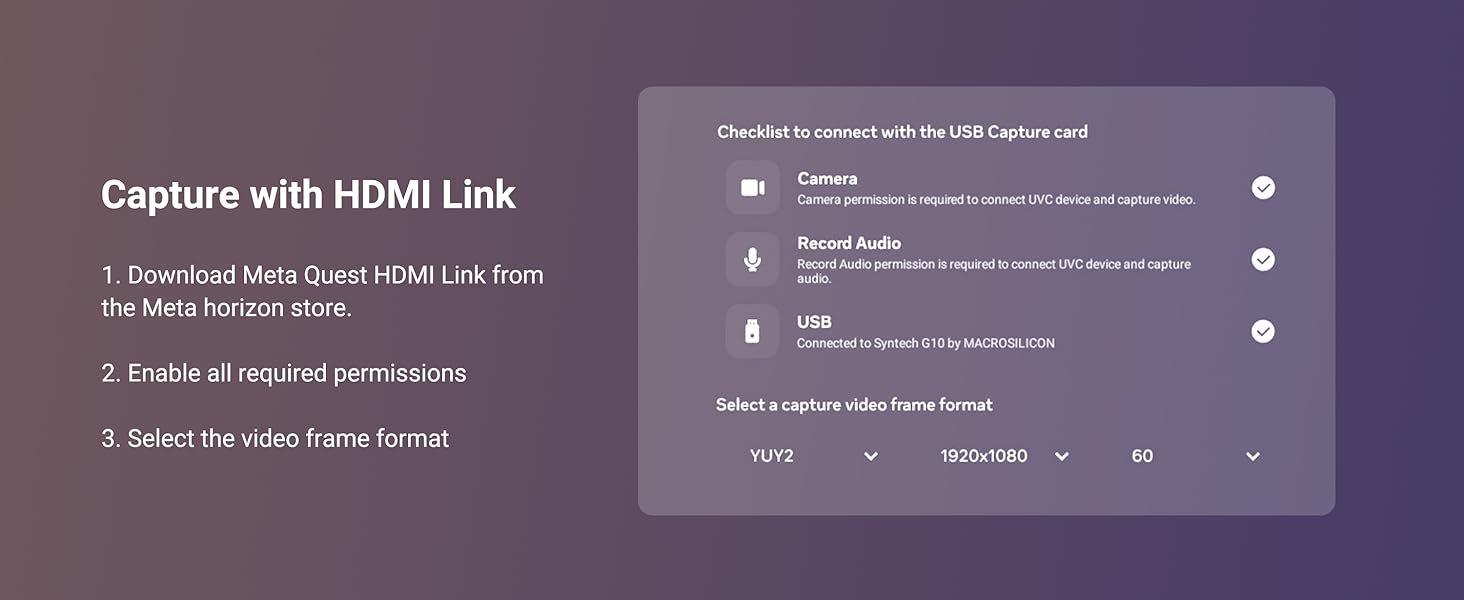Click the Checklist to connect heading

tap(902, 131)
